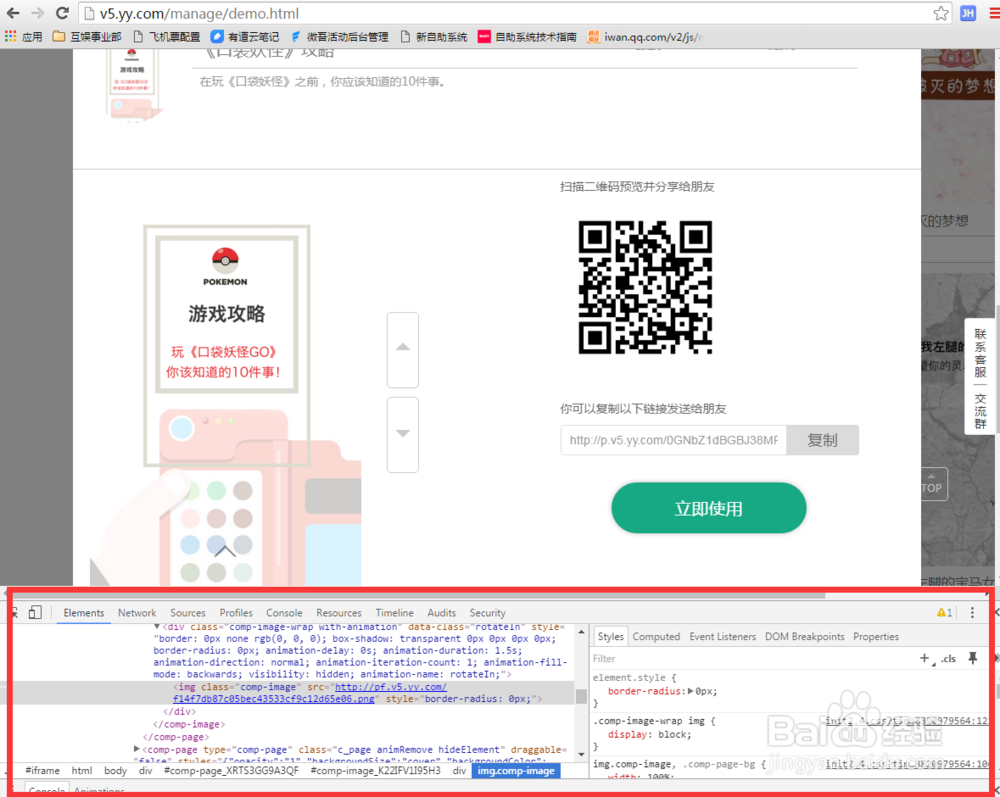This screenshot has width=1000, height=797.
Task: Reload the page via refresh icon
Action: [x=62, y=13]
